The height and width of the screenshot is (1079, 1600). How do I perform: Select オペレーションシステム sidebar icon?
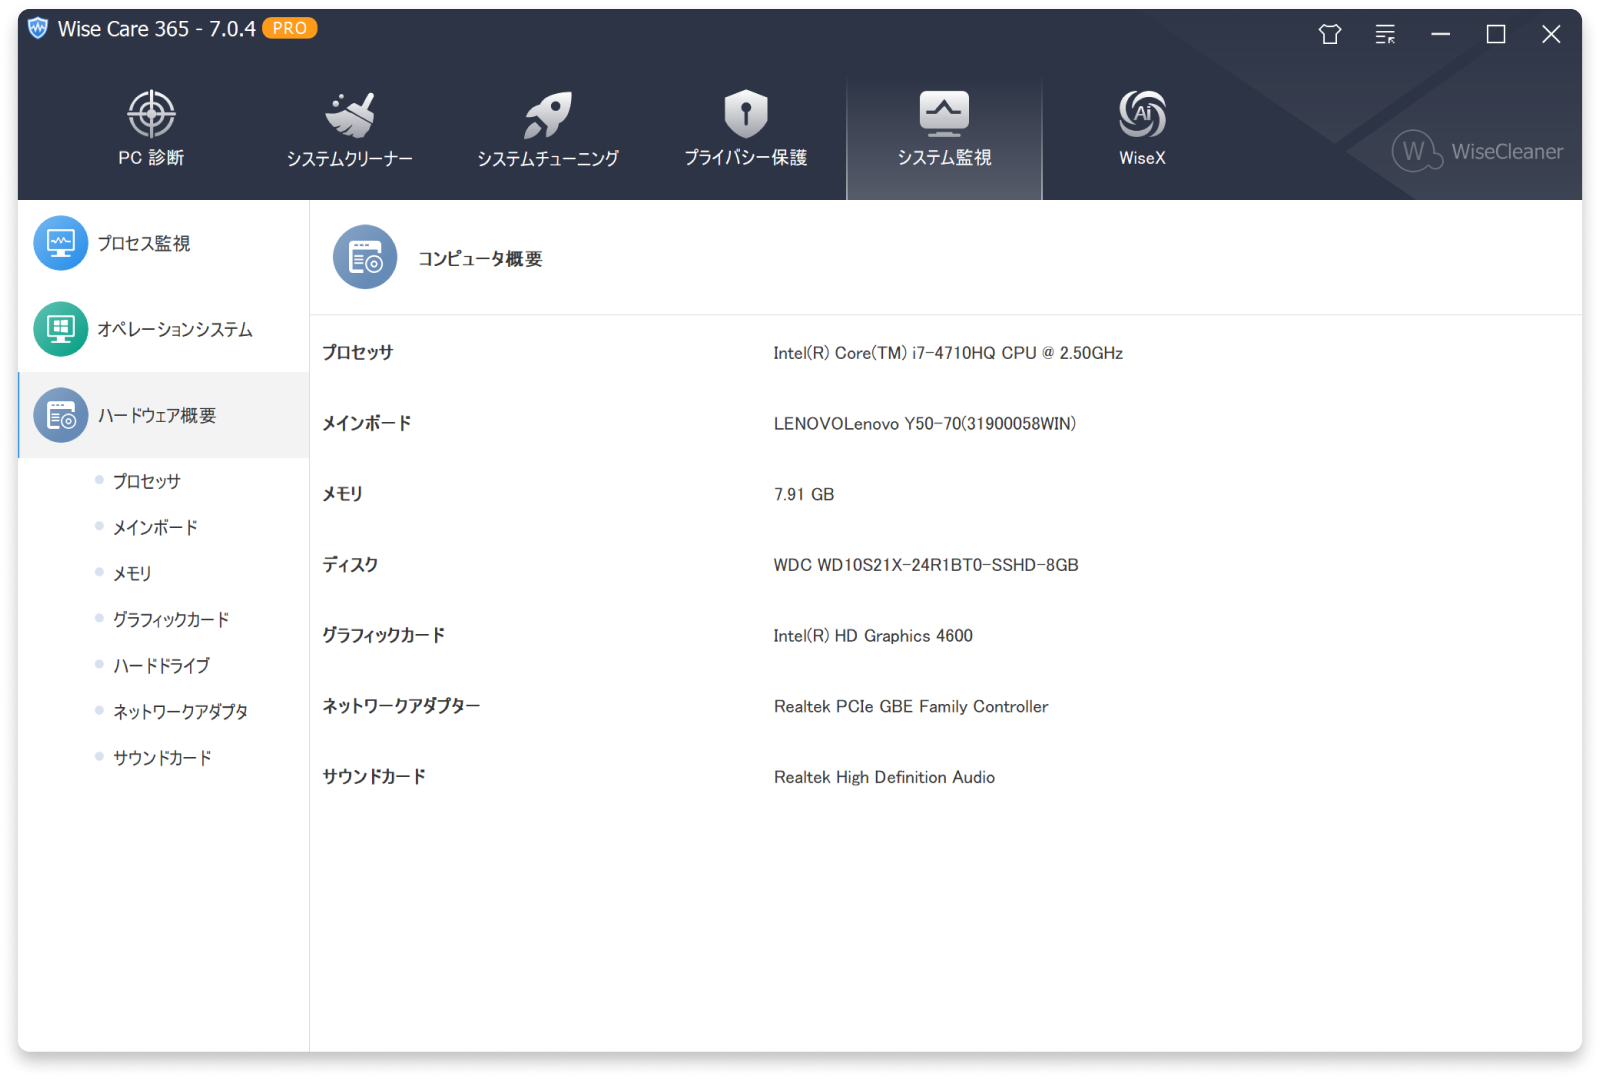(60, 329)
